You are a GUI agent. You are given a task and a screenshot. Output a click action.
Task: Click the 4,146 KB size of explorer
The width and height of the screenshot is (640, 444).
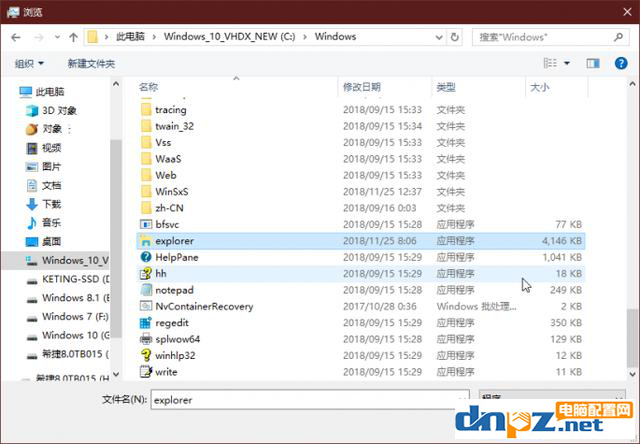[562, 241]
